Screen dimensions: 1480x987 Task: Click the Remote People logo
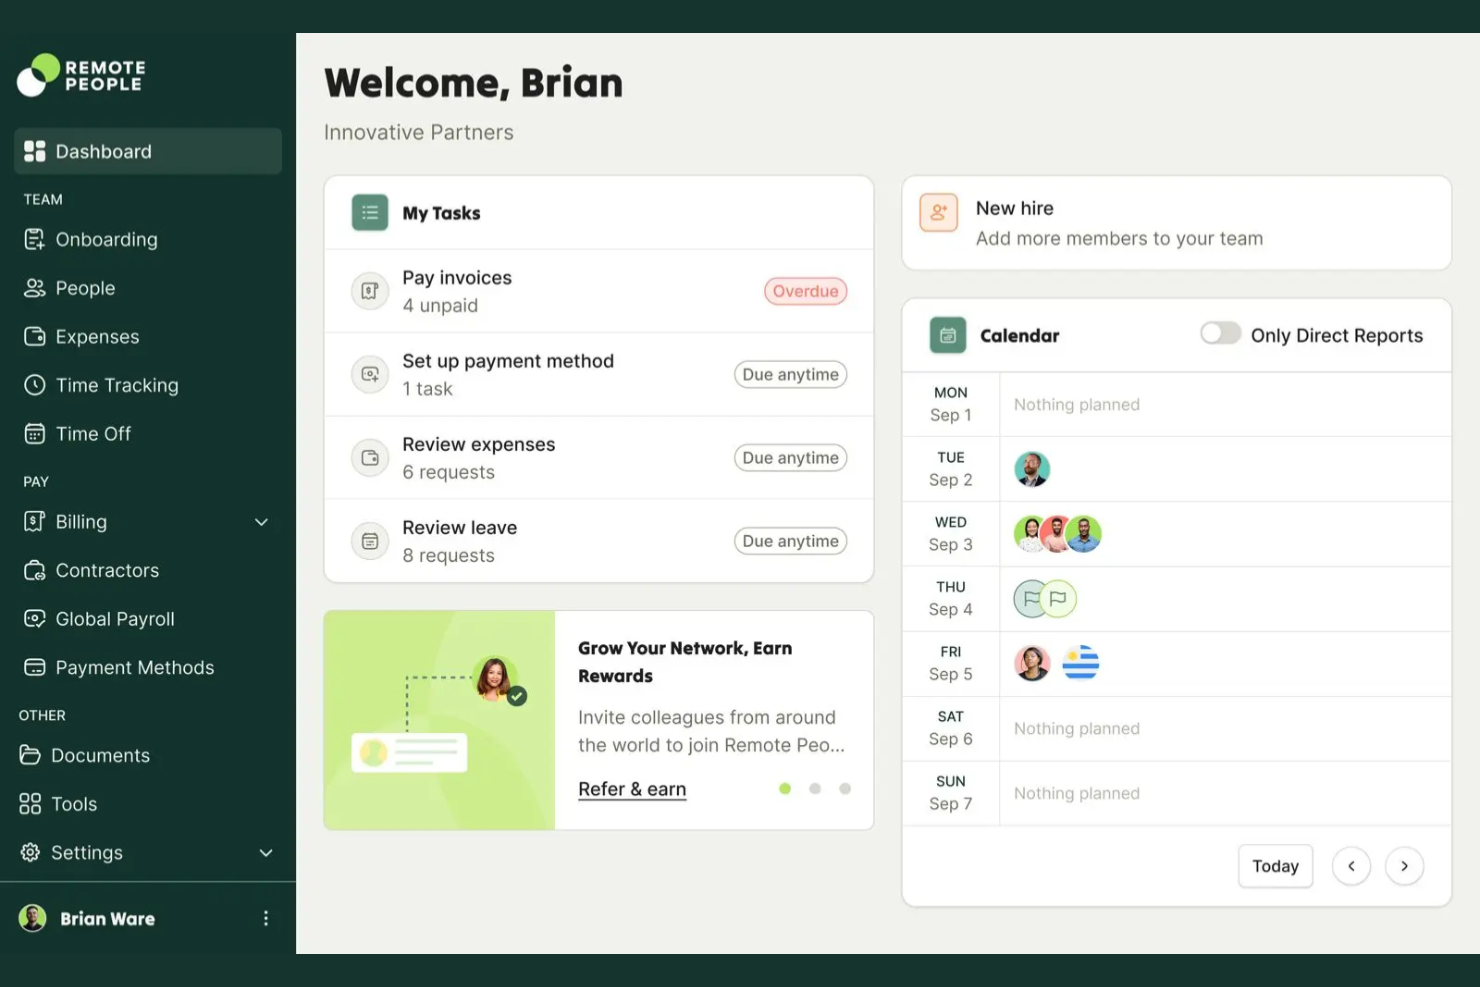(81, 75)
